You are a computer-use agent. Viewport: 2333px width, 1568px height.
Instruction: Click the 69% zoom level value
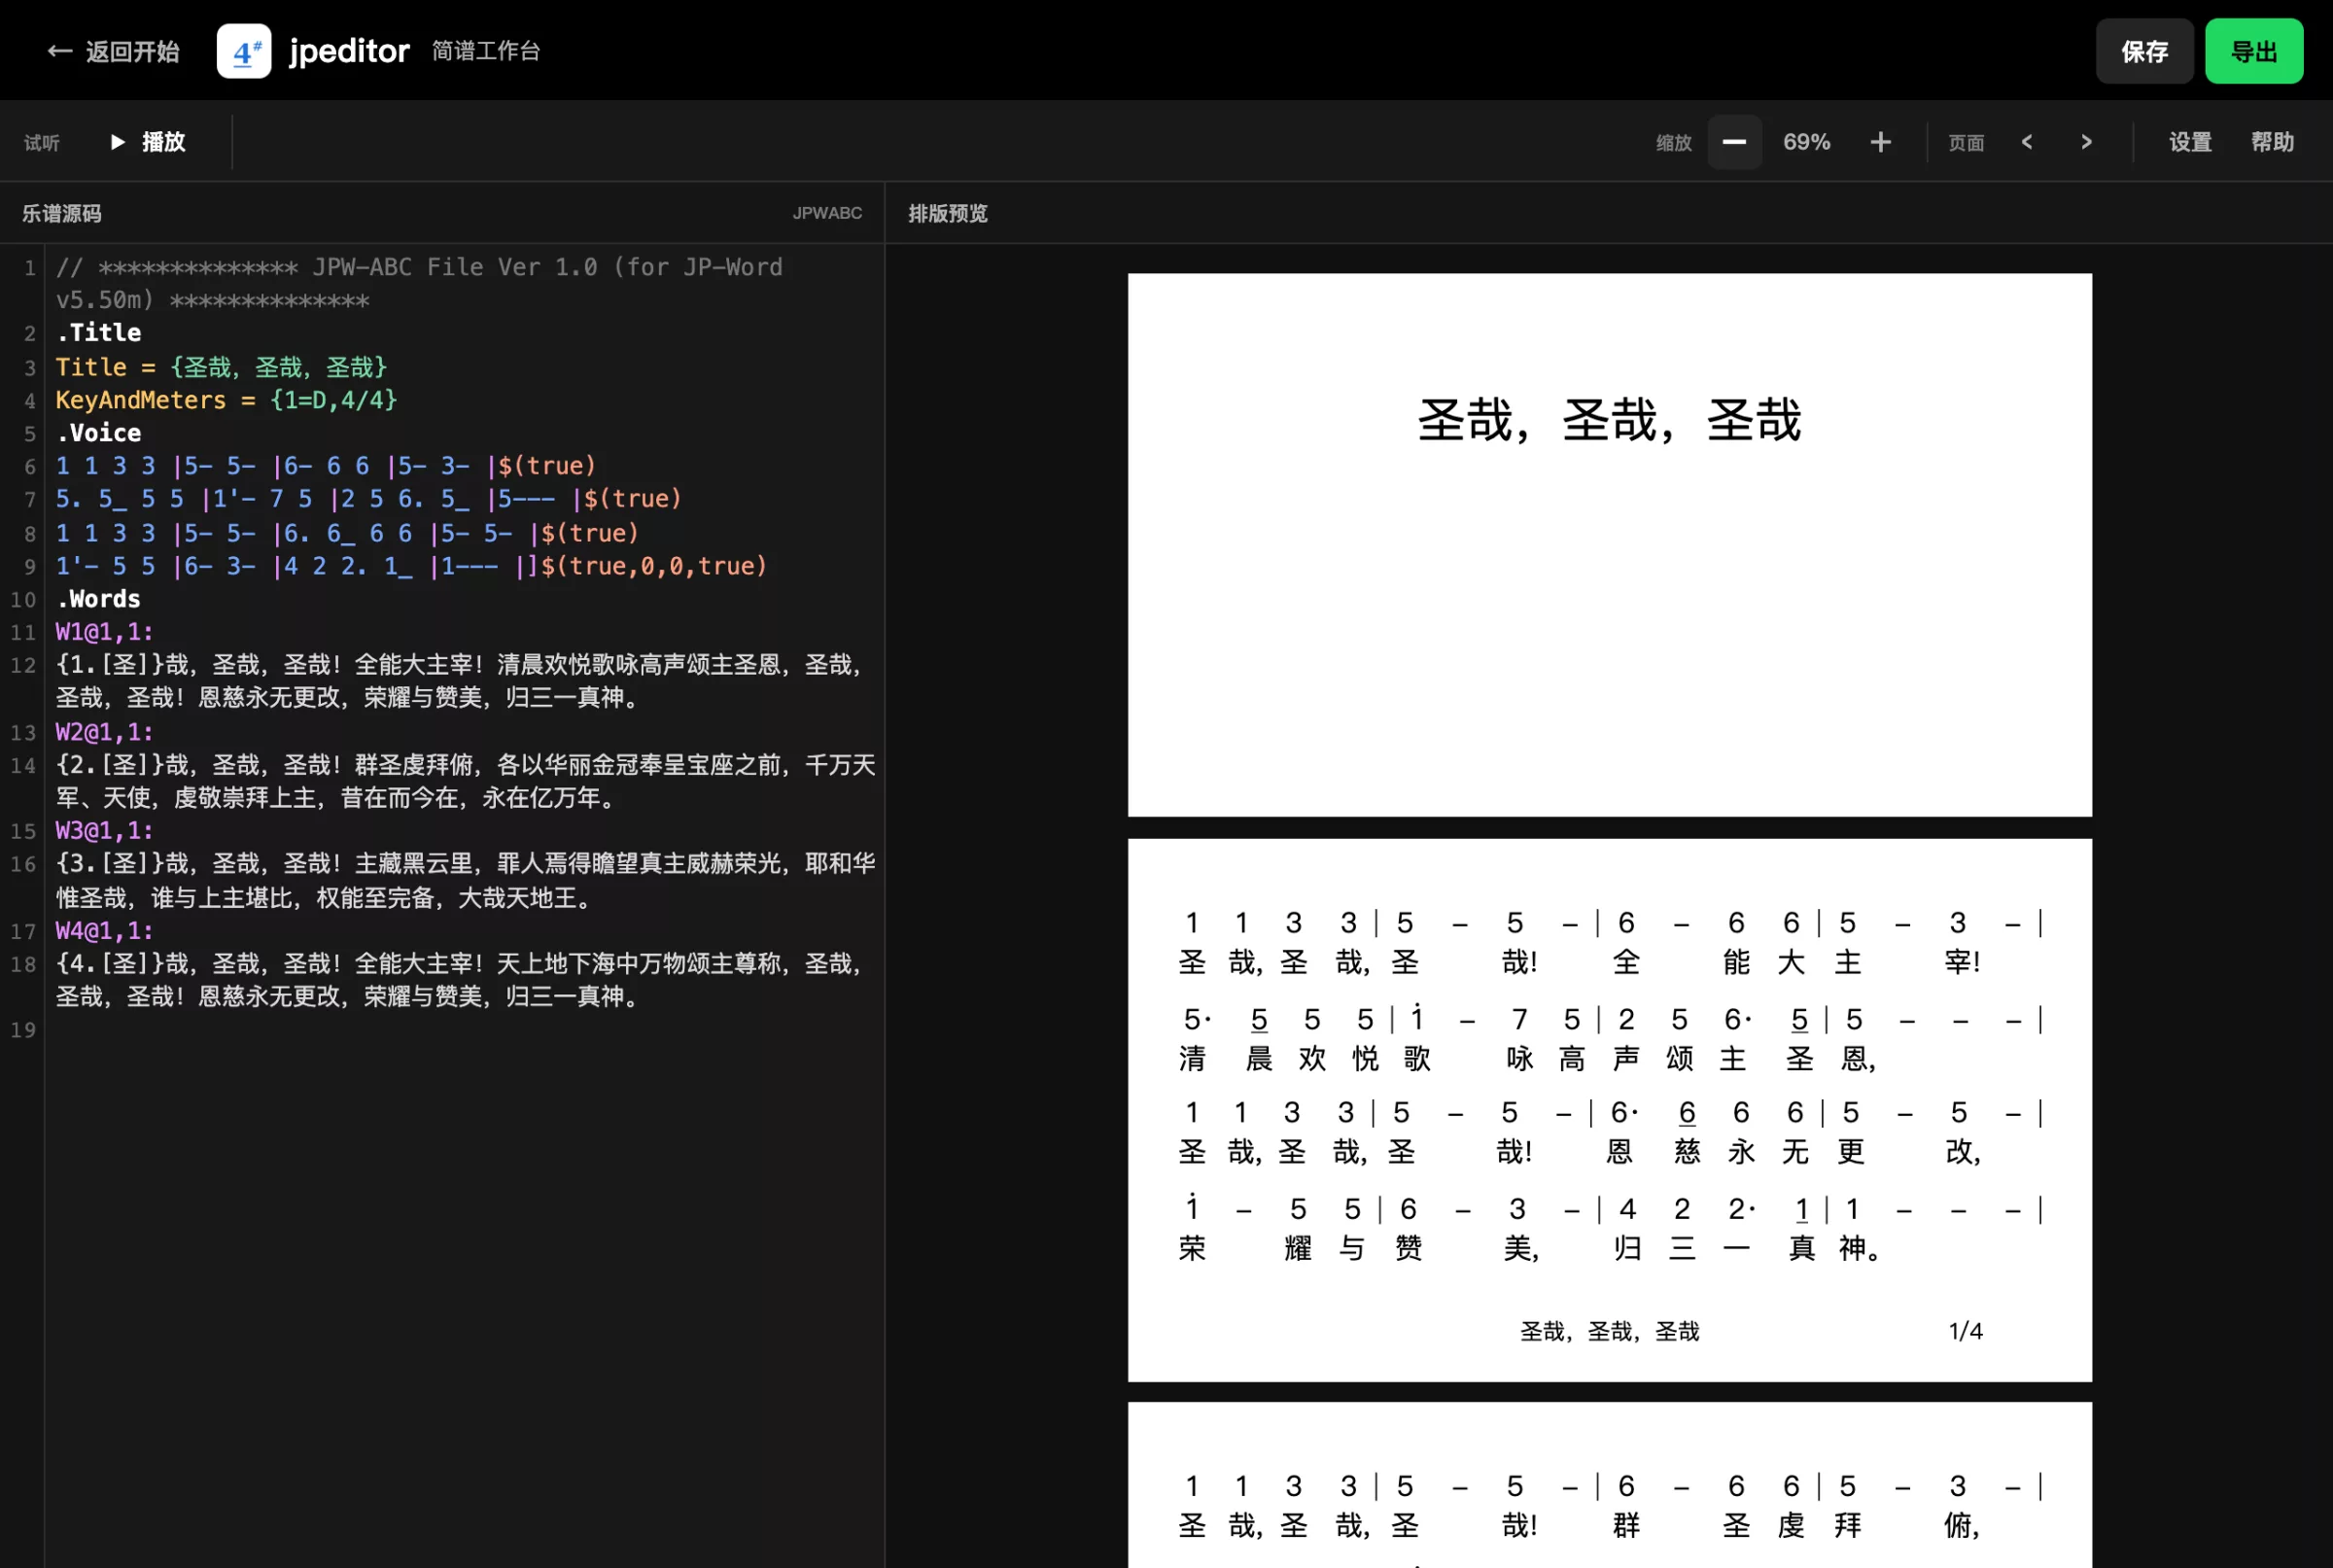click(x=1807, y=142)
